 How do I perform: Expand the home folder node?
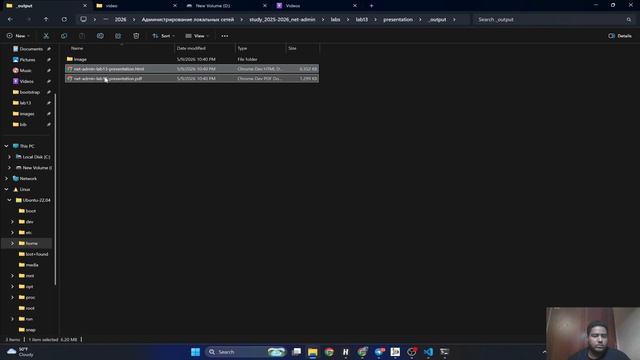[13, 243]
